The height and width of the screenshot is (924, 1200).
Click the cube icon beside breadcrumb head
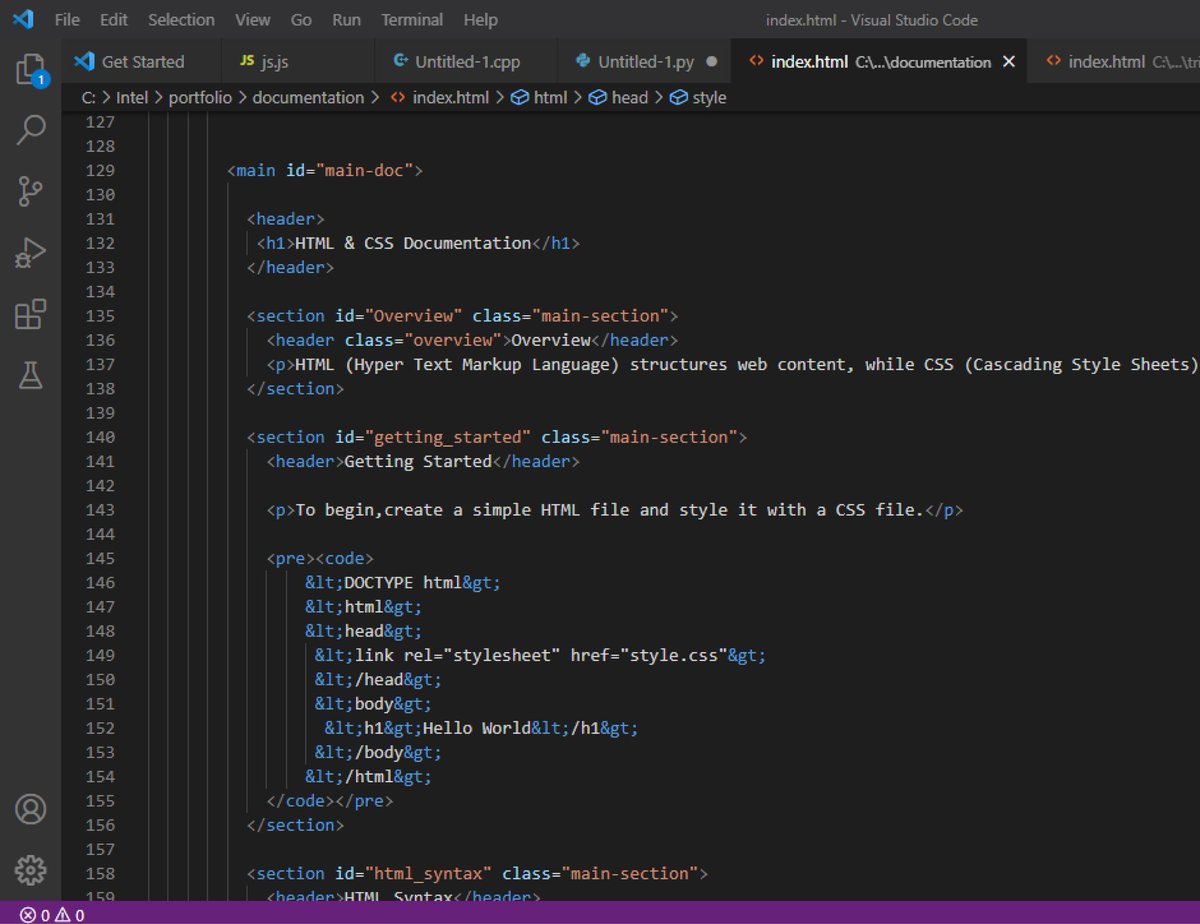(x=598, y=97)
